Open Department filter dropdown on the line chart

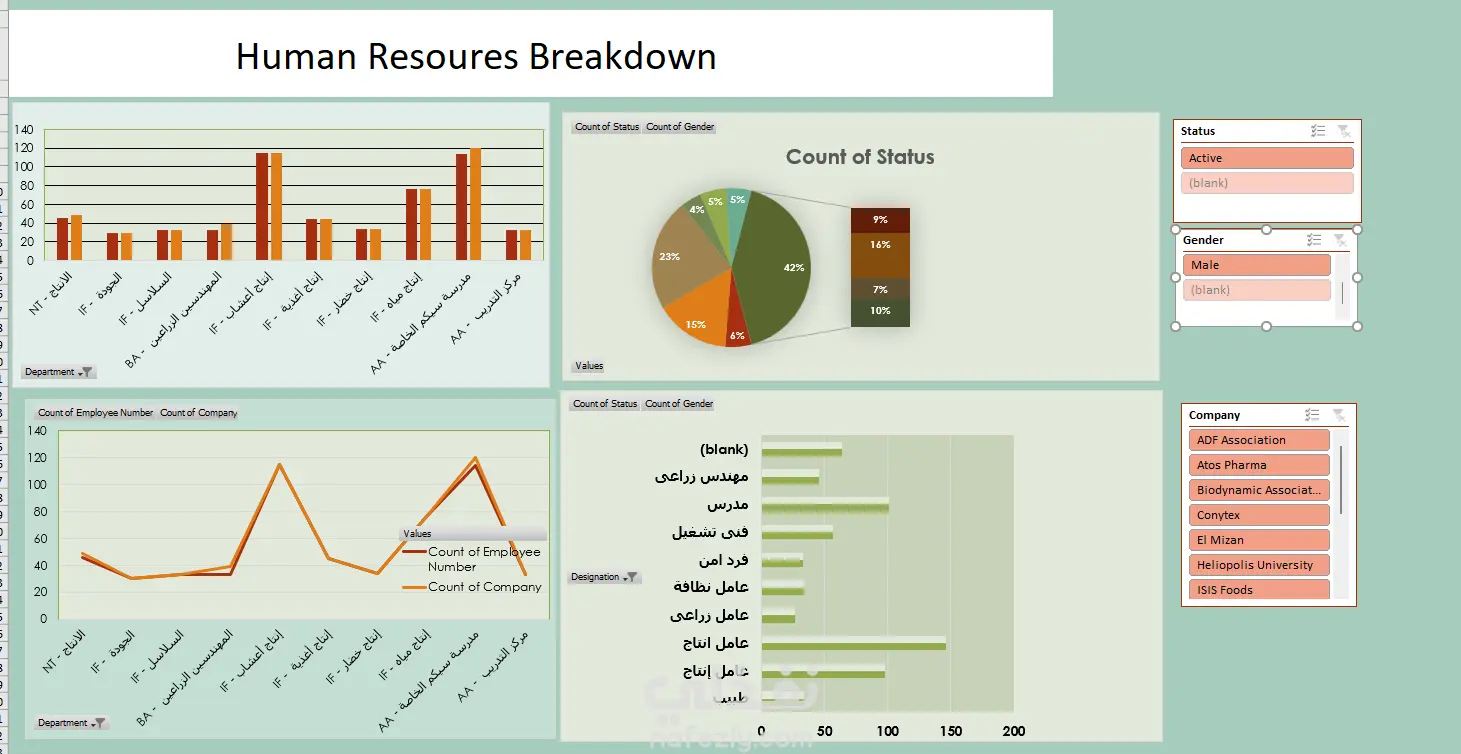point(71,723)
